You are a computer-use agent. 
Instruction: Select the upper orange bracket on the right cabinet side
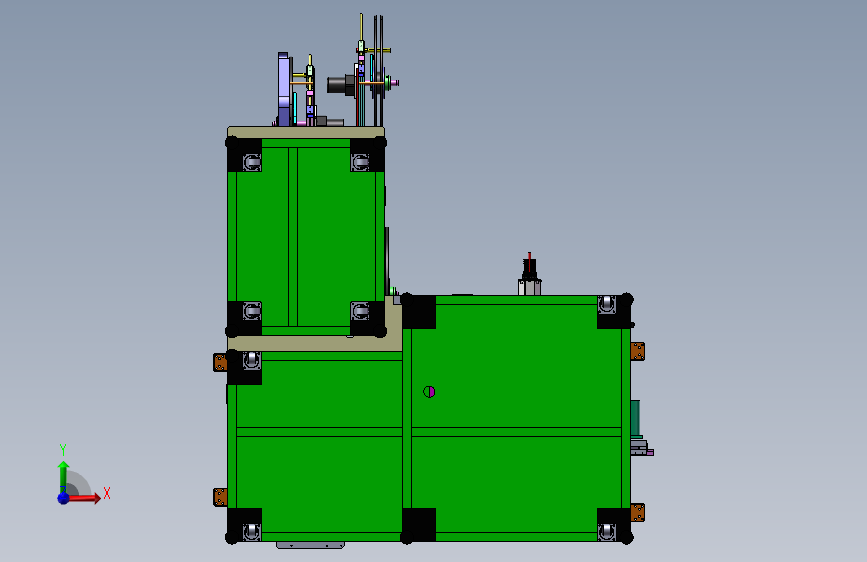(638, 351)
